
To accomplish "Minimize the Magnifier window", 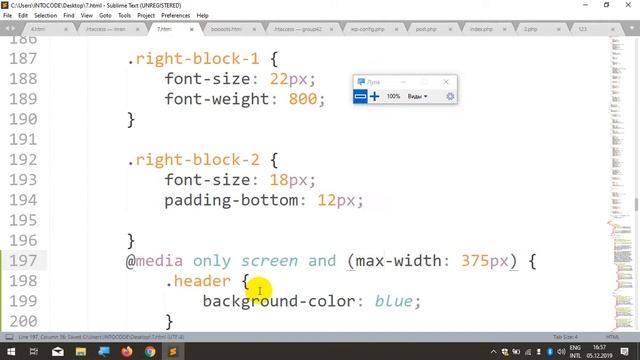I will [x=403, y=82].
